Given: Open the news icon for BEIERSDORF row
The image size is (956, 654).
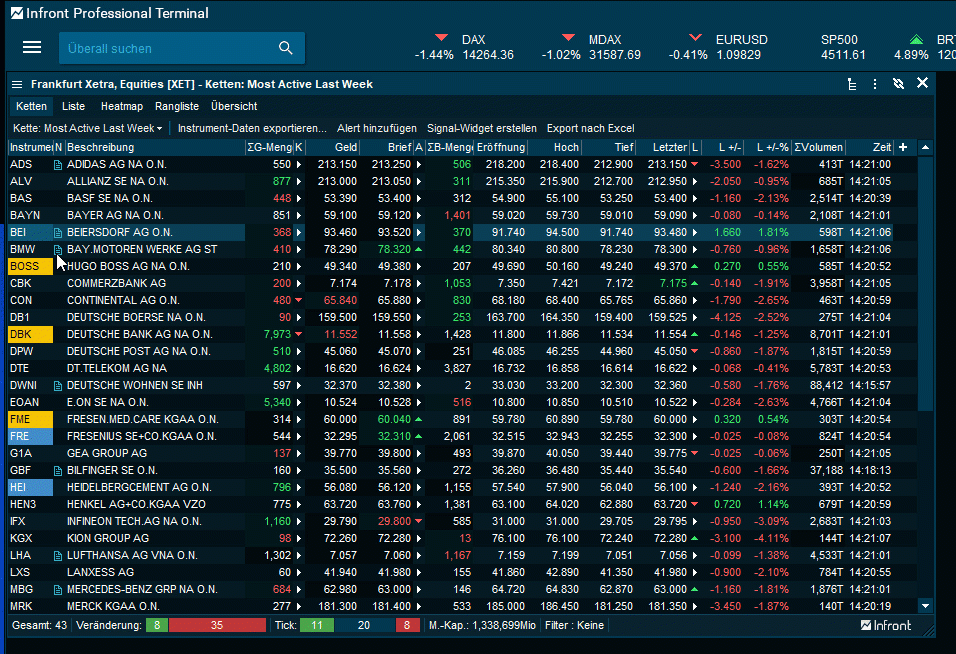Looking at the screenshot, I should (x=58, y=232).
